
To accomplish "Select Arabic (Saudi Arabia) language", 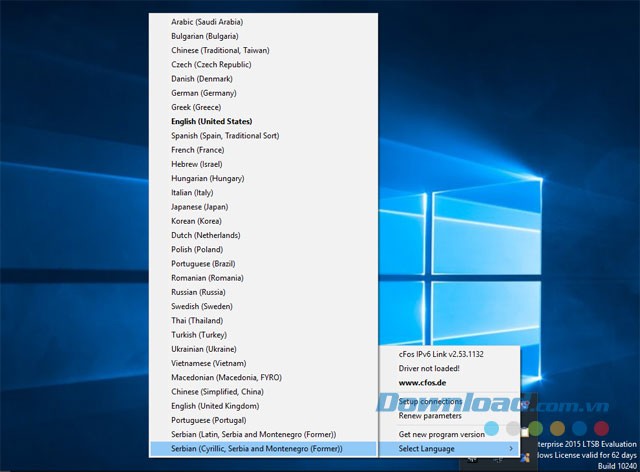I will pyautogui.click(x=207, y=21).
